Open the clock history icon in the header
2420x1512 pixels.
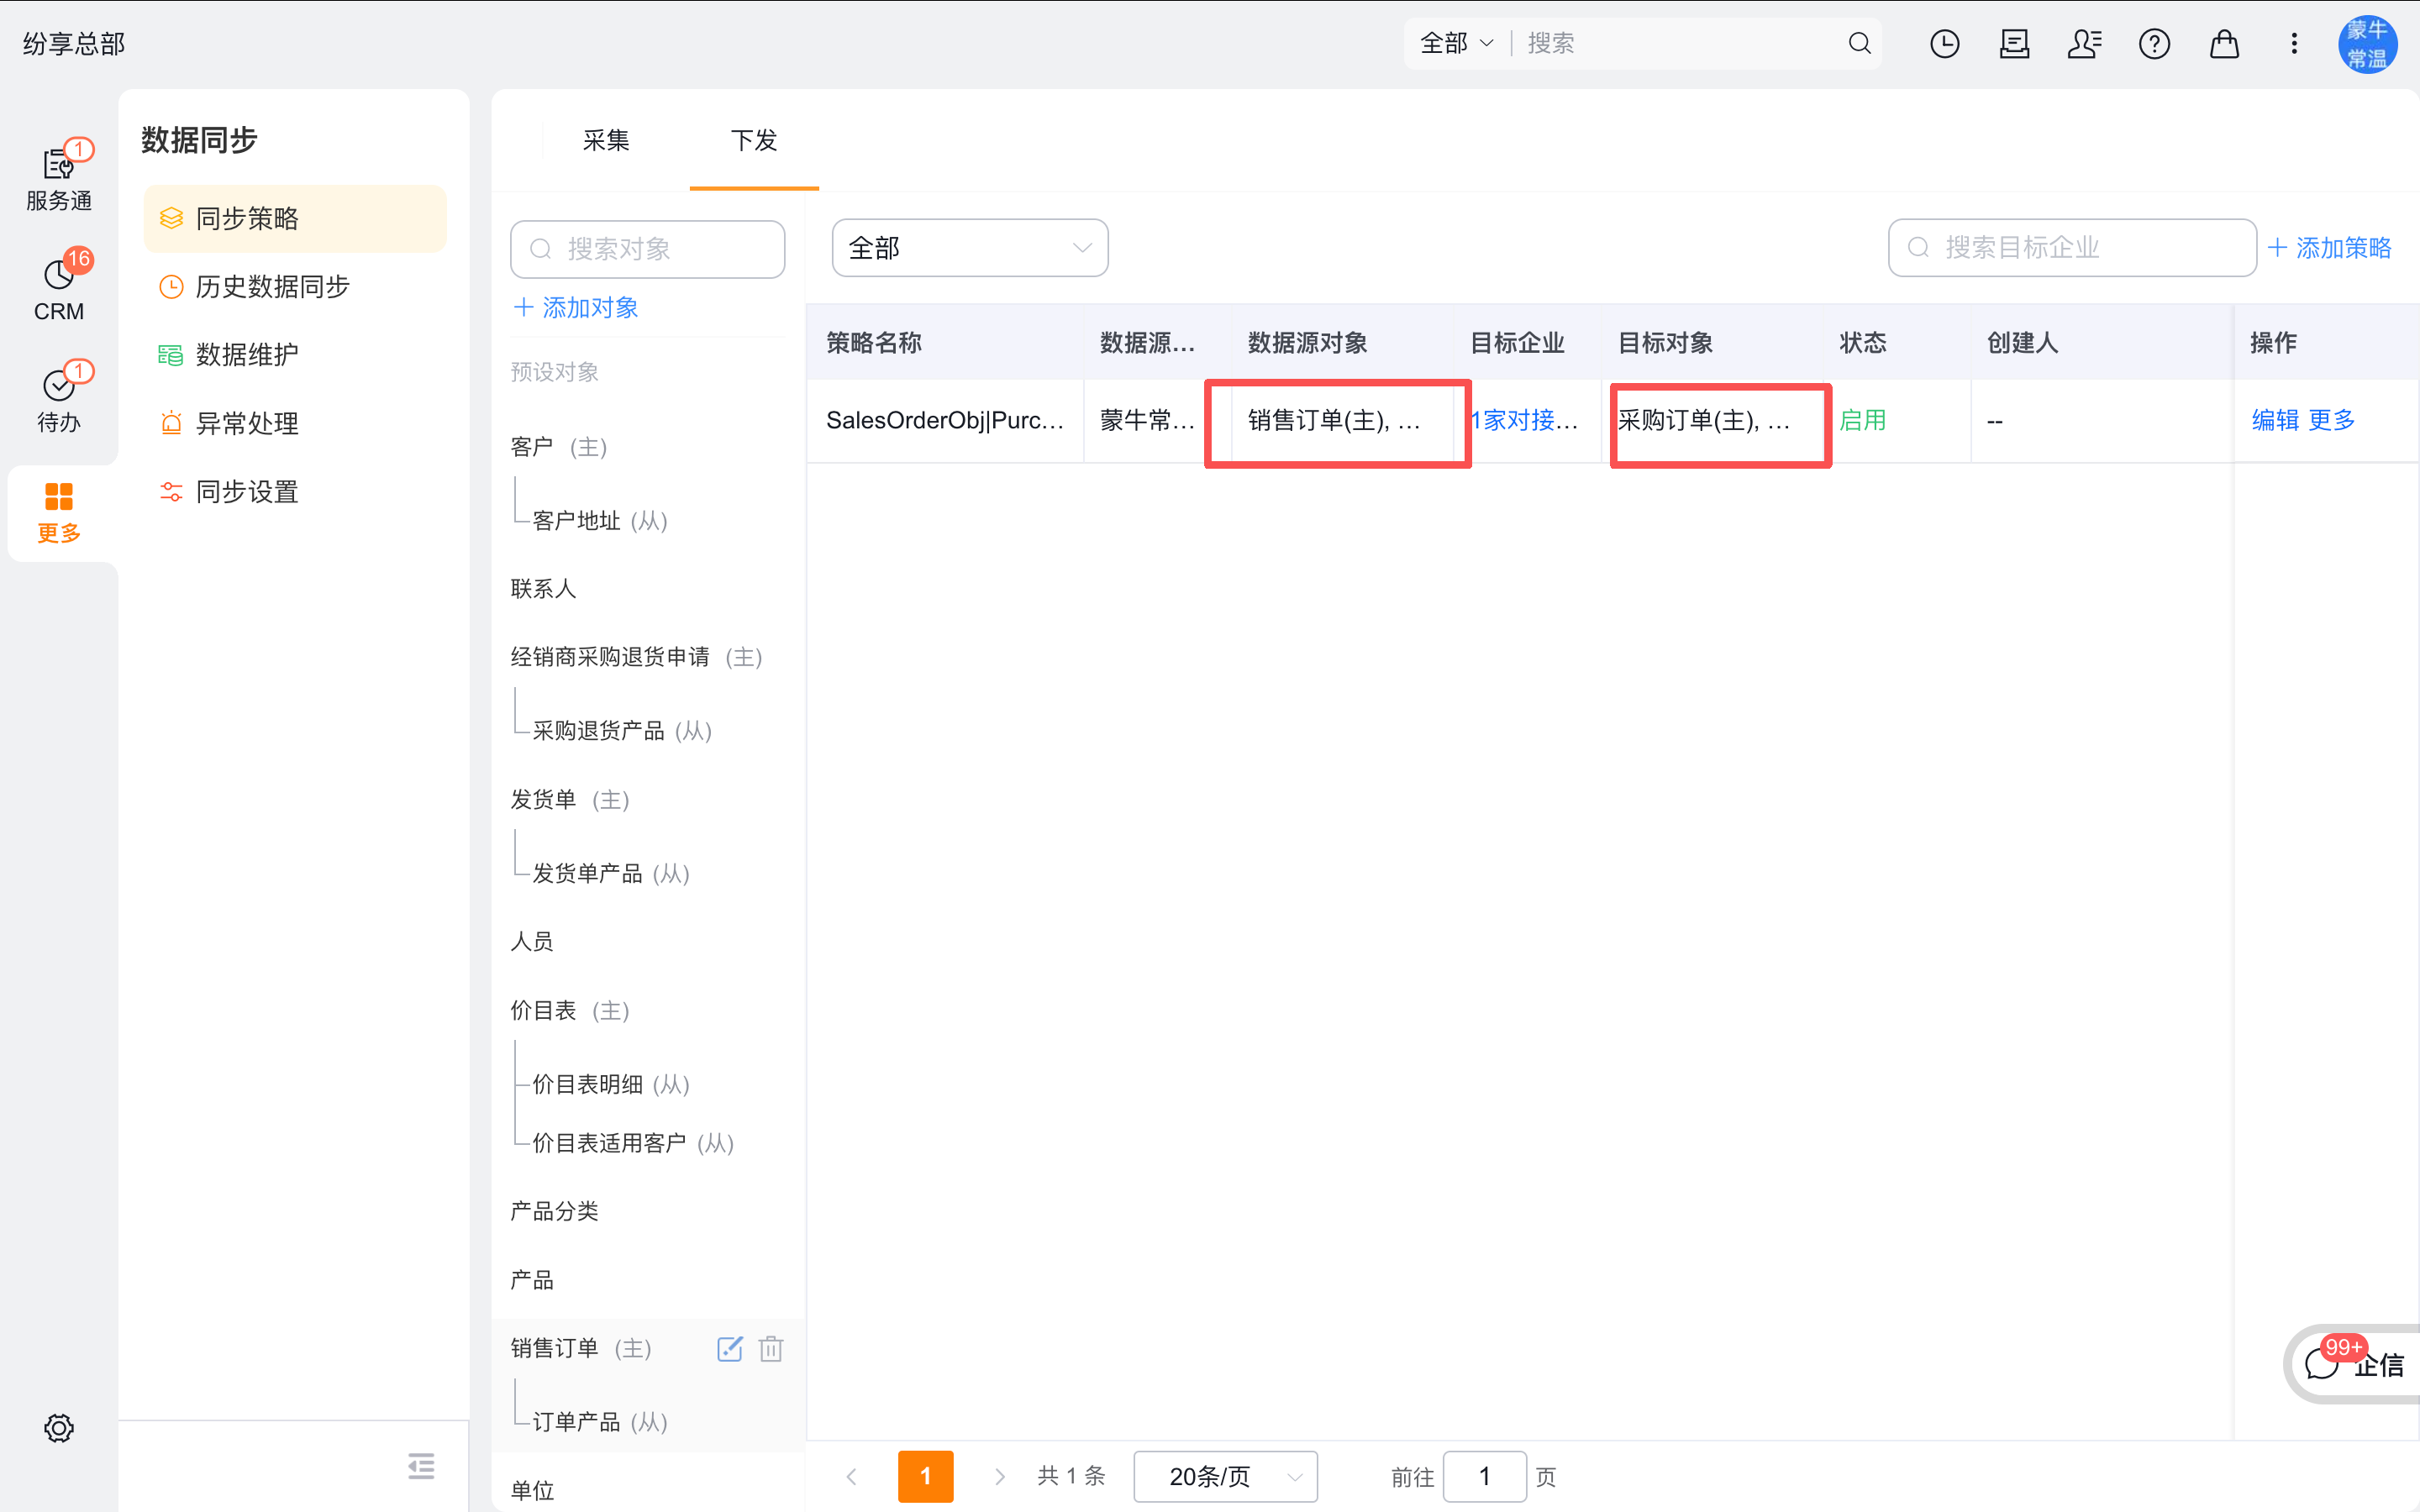[1944, 43]
